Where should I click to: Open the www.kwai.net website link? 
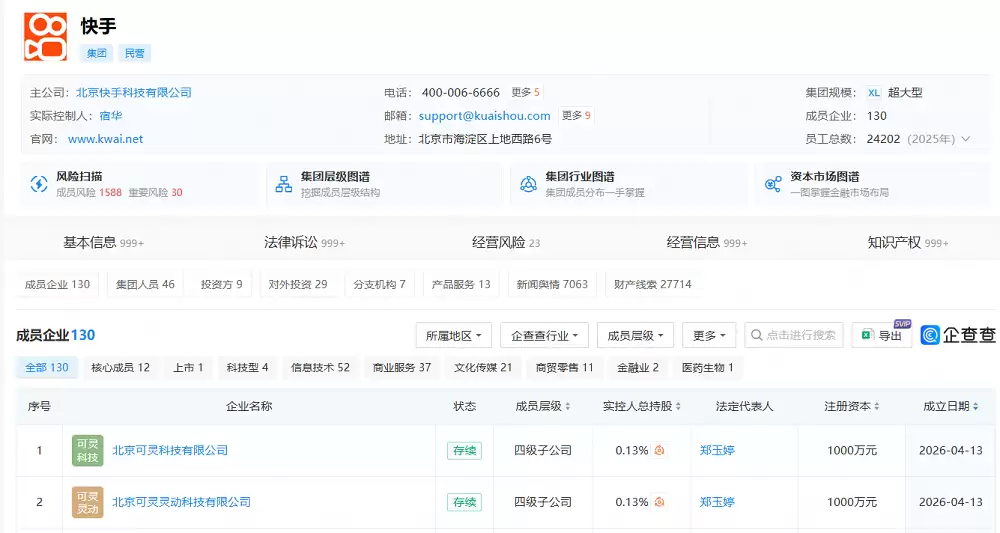(106, 139)
